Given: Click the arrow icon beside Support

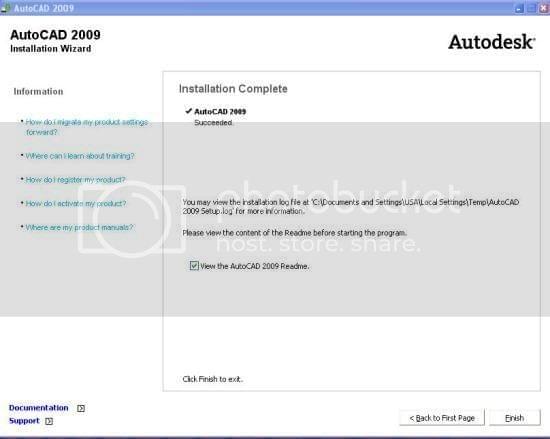Looking at the screenshot, I should pyautogui.click(x=49, y=421).
